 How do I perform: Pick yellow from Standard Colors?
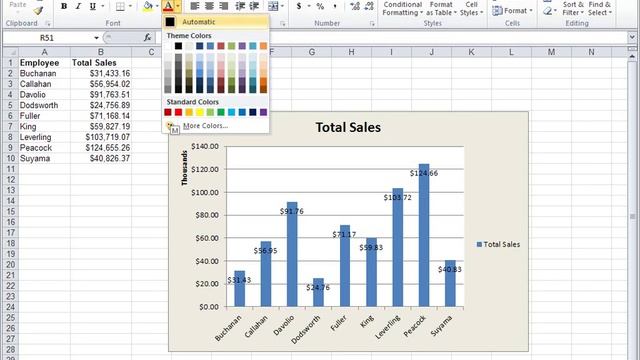[x=200, y=112]
